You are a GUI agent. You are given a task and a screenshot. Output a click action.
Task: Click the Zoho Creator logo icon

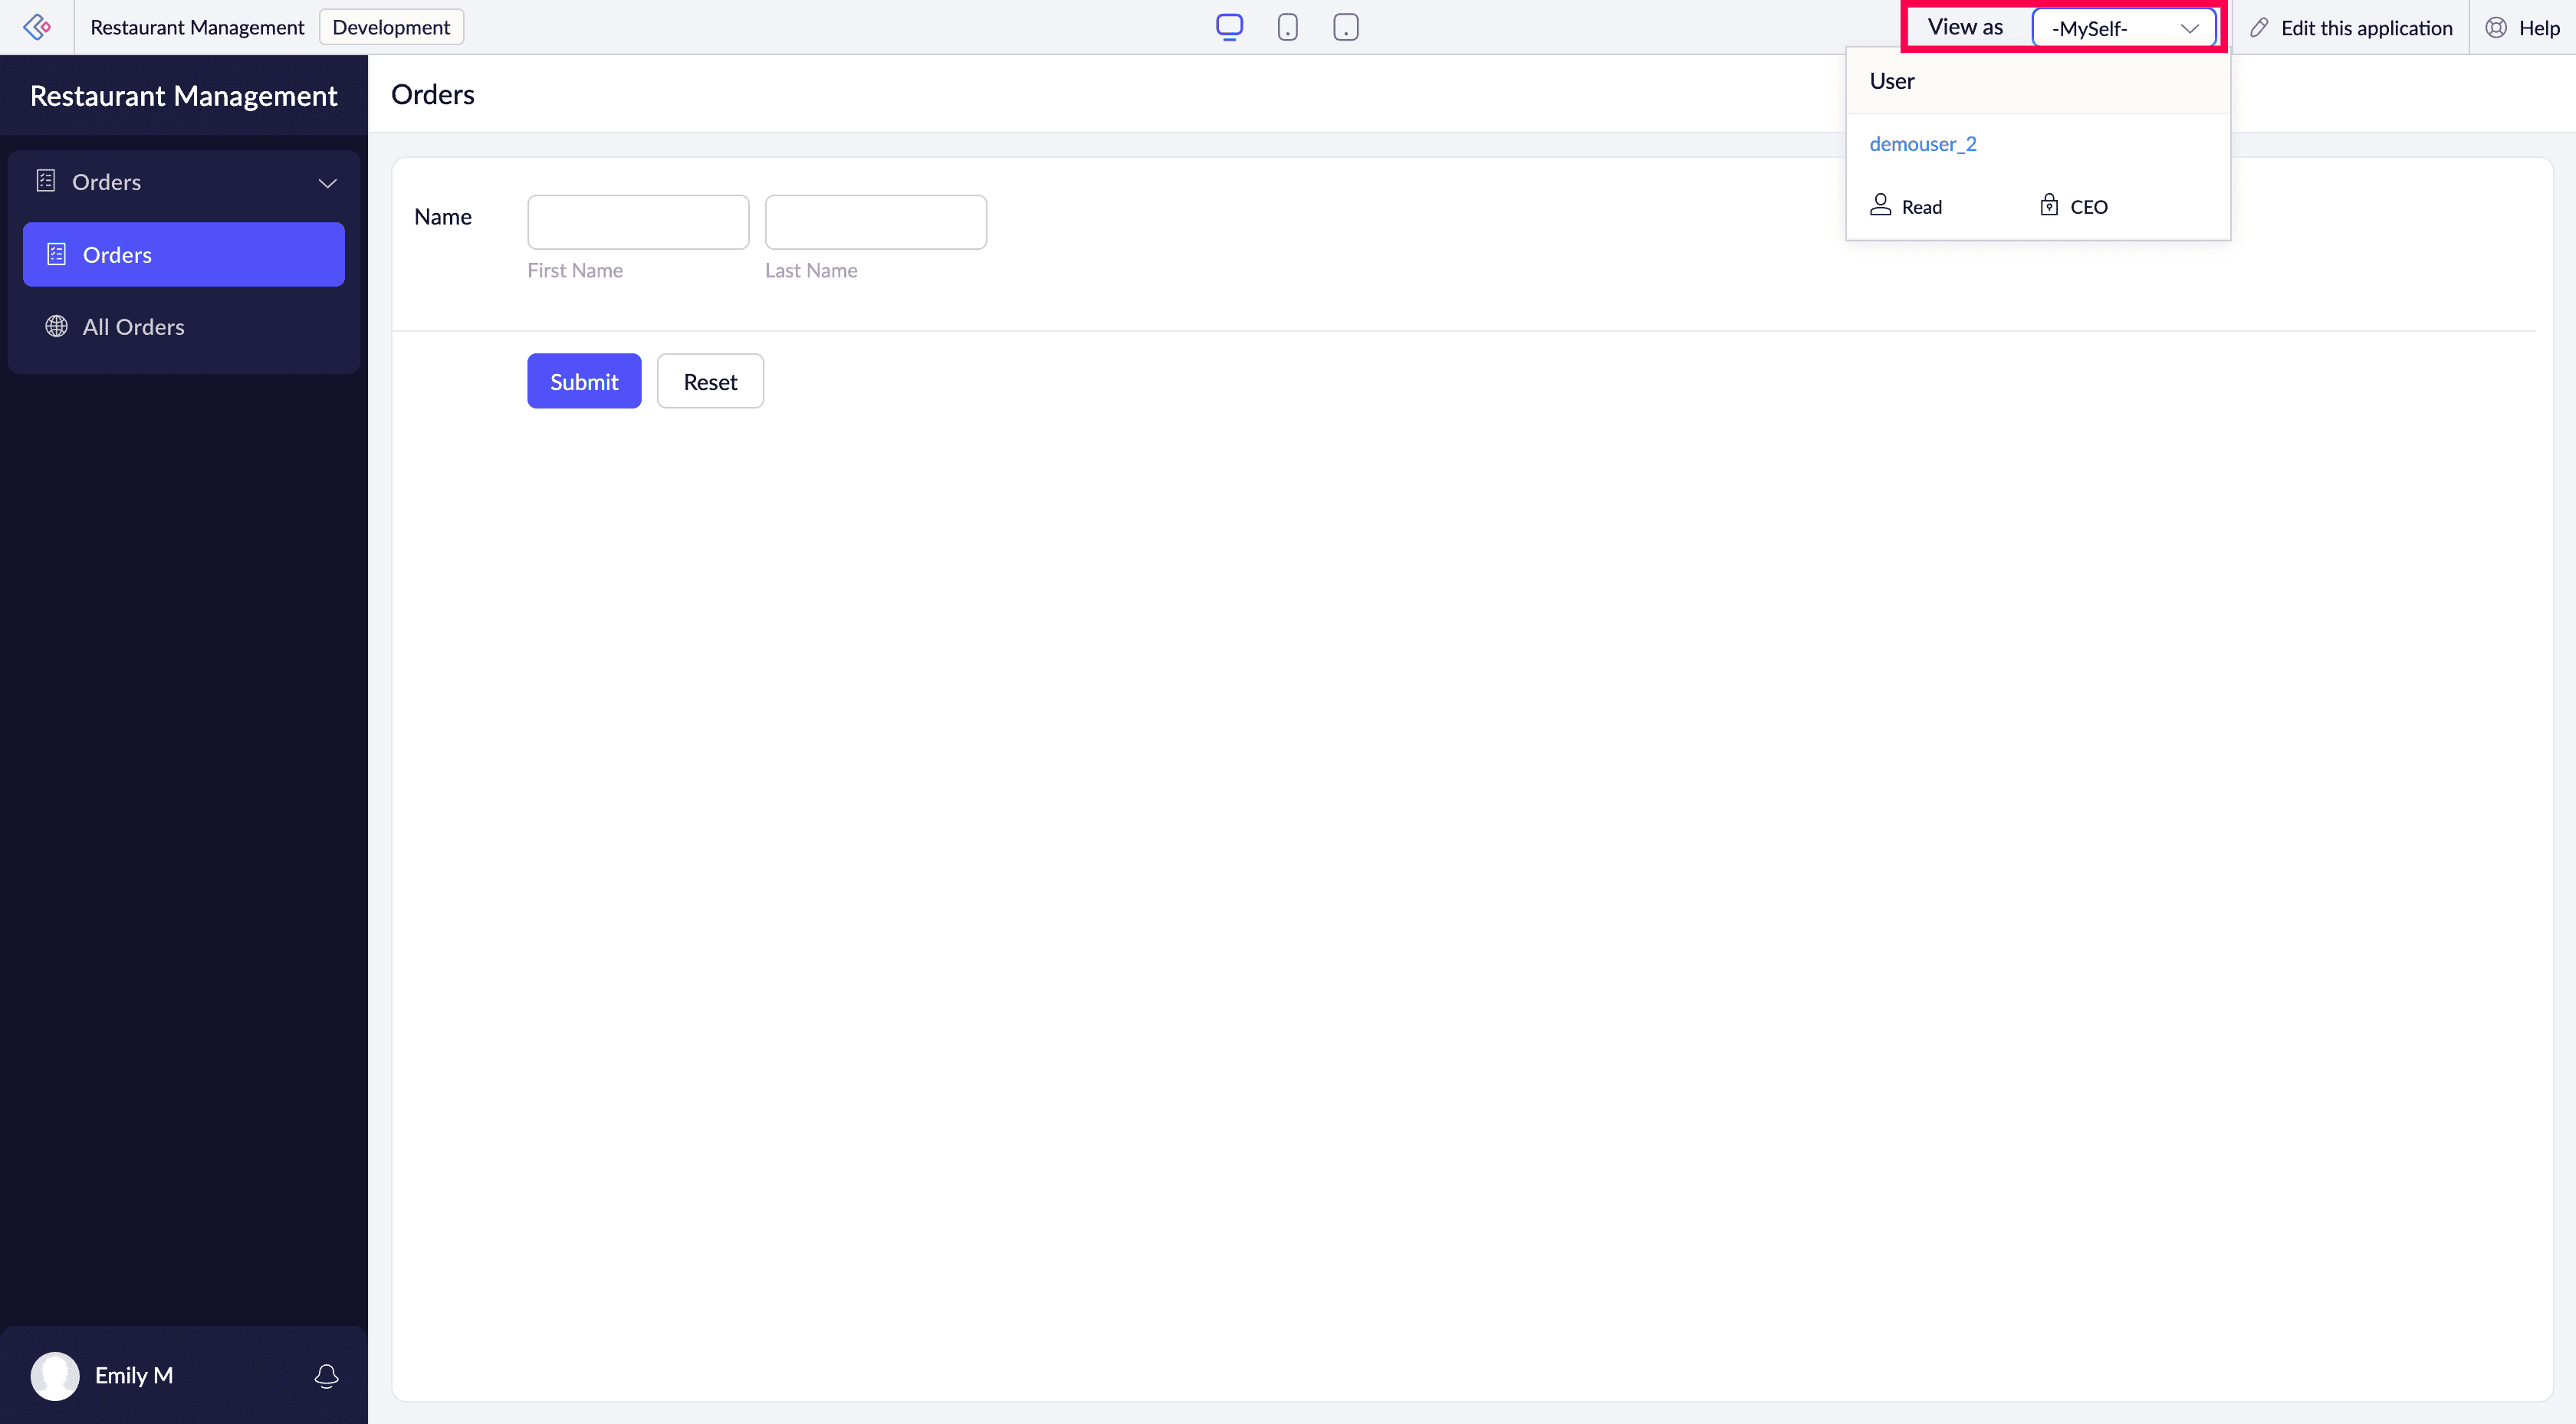(37, 27)
